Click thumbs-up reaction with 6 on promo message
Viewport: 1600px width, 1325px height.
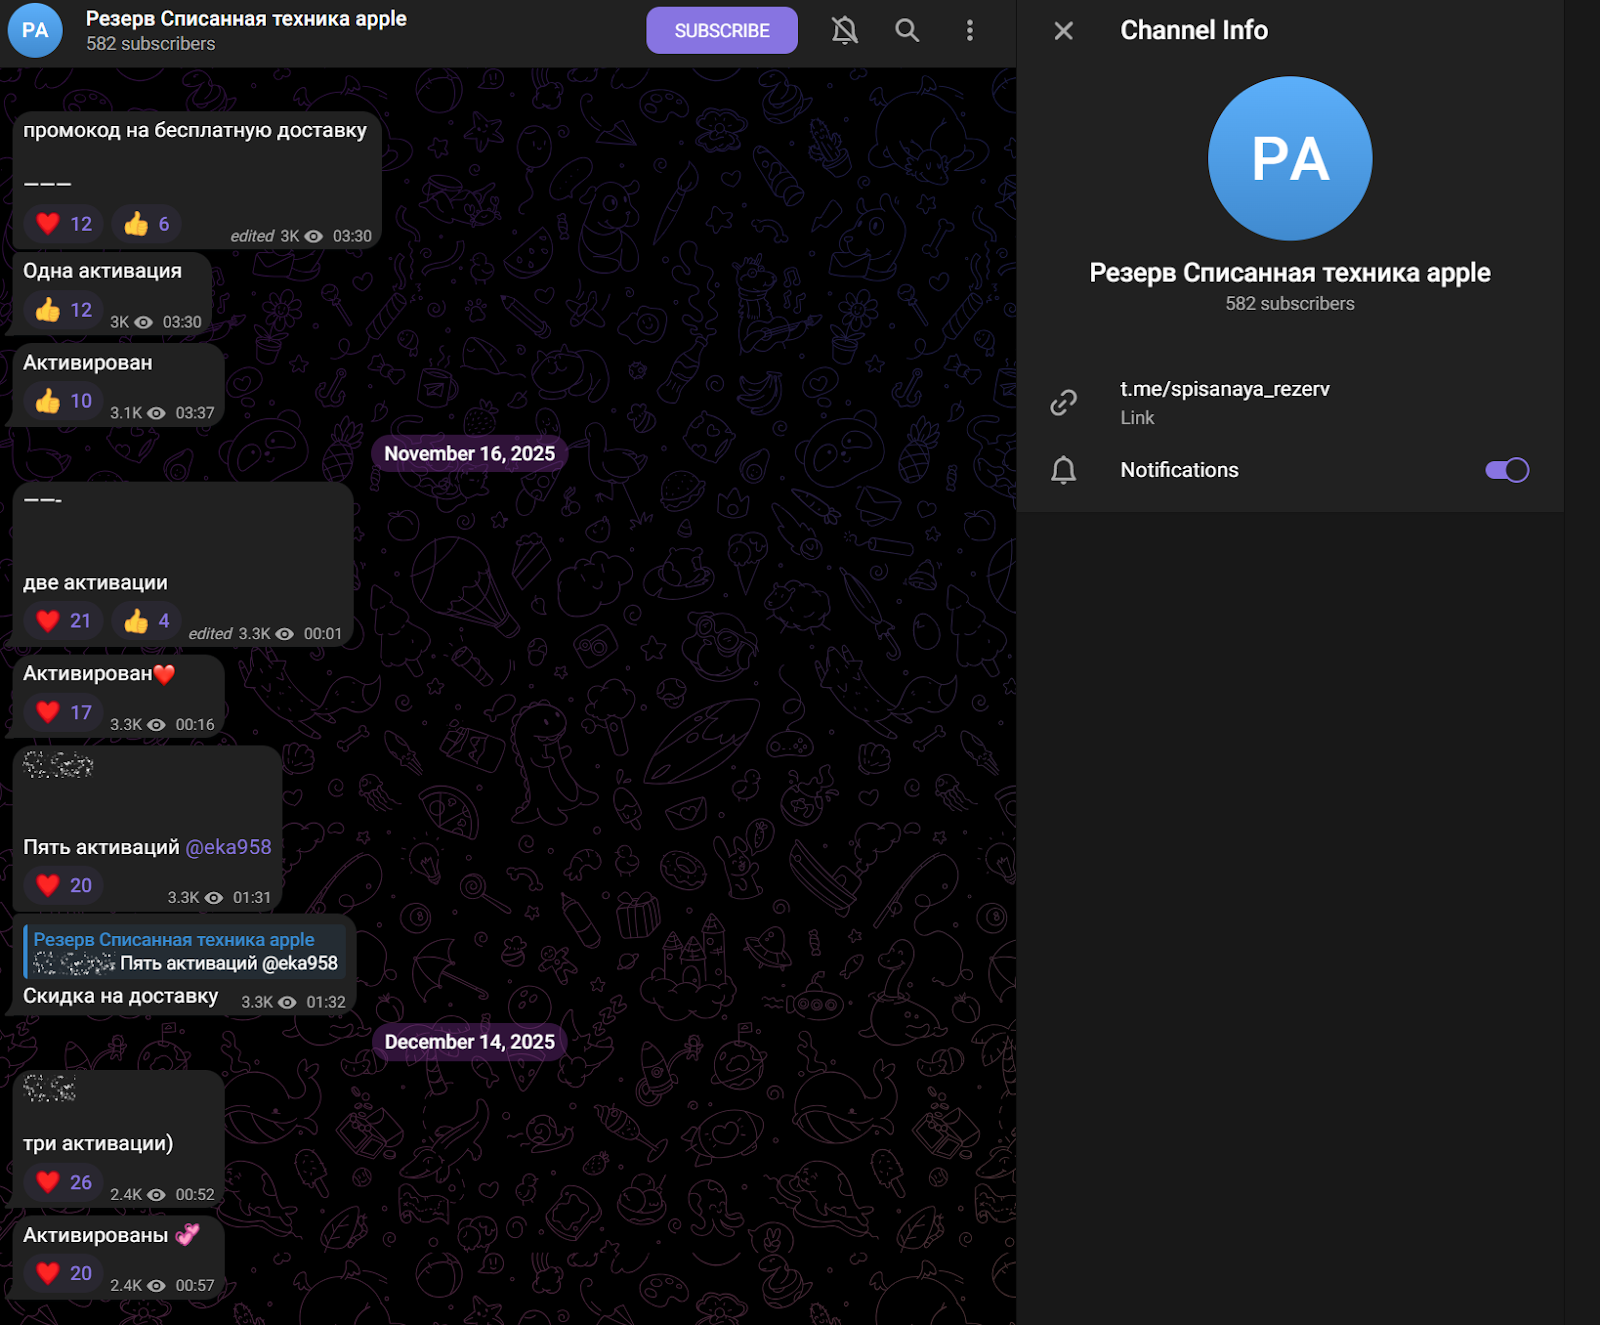146,224
